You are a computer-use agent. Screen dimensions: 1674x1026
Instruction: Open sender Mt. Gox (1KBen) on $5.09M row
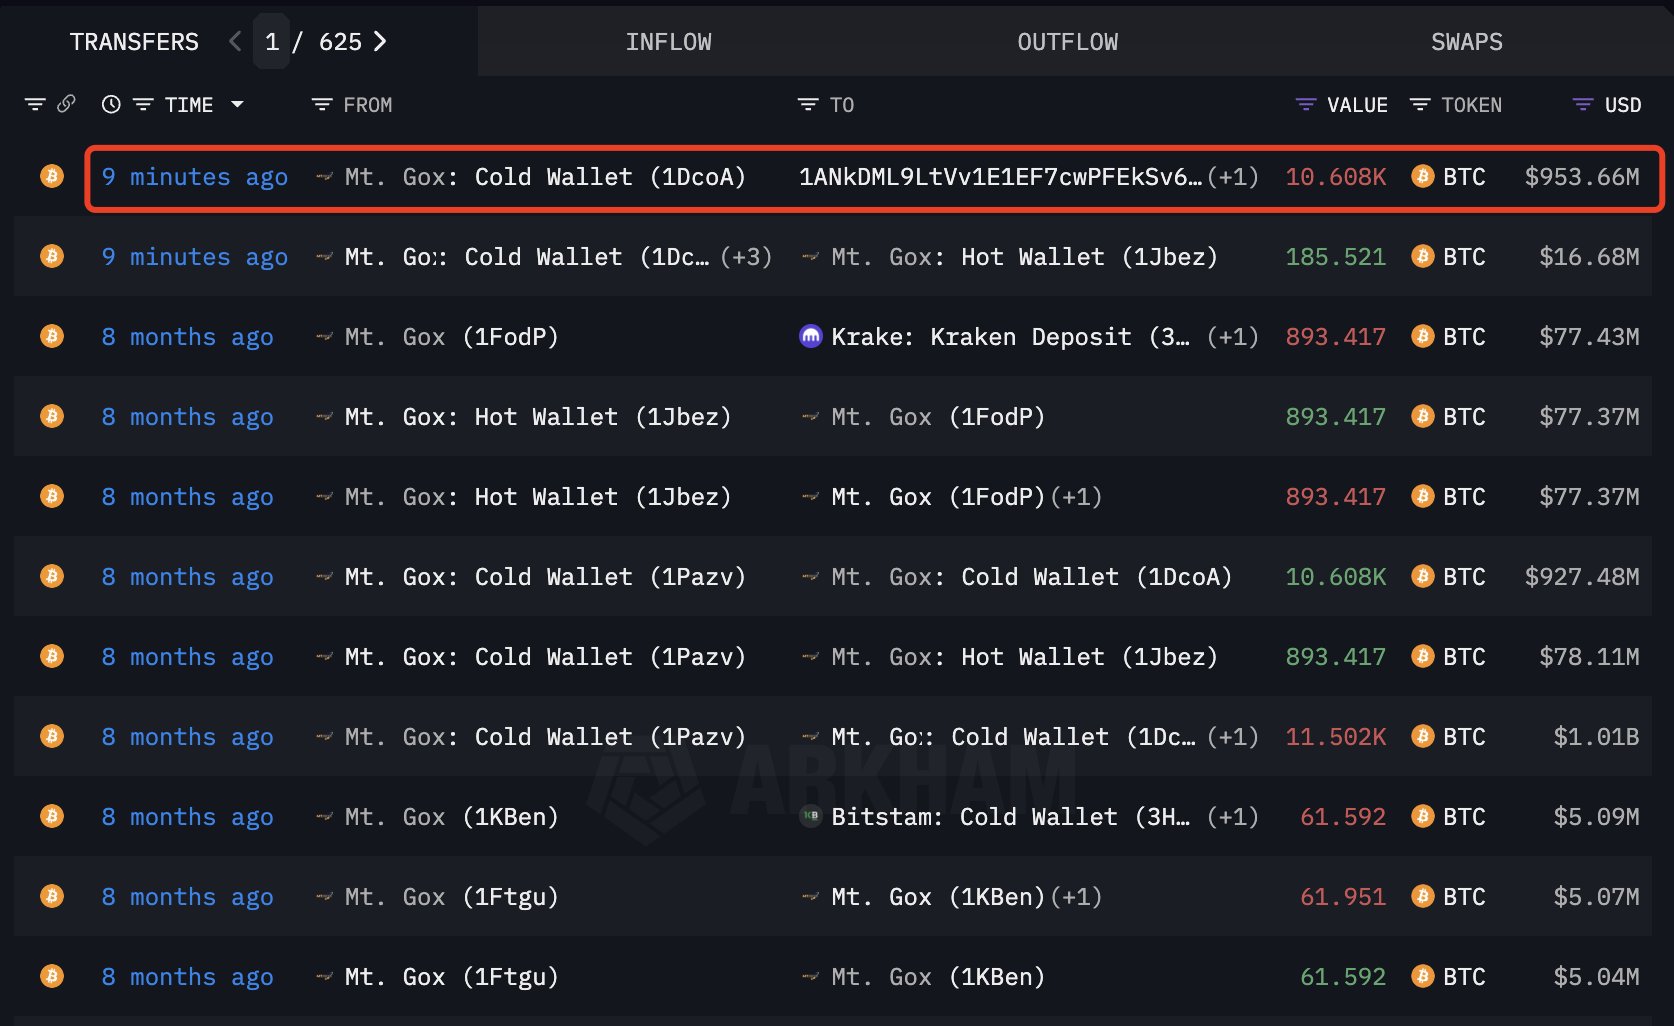[x=451, y=817]
